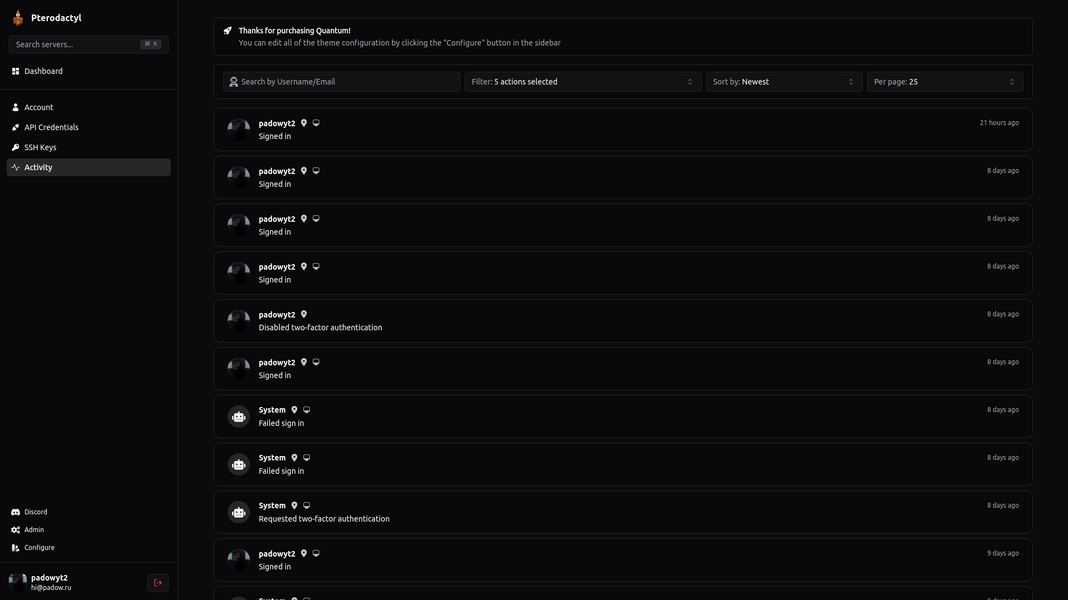Click the Search by Username/Email field
Image resolution: width=1068 pixels, height=600 pixels.
(x=341, y=82)
